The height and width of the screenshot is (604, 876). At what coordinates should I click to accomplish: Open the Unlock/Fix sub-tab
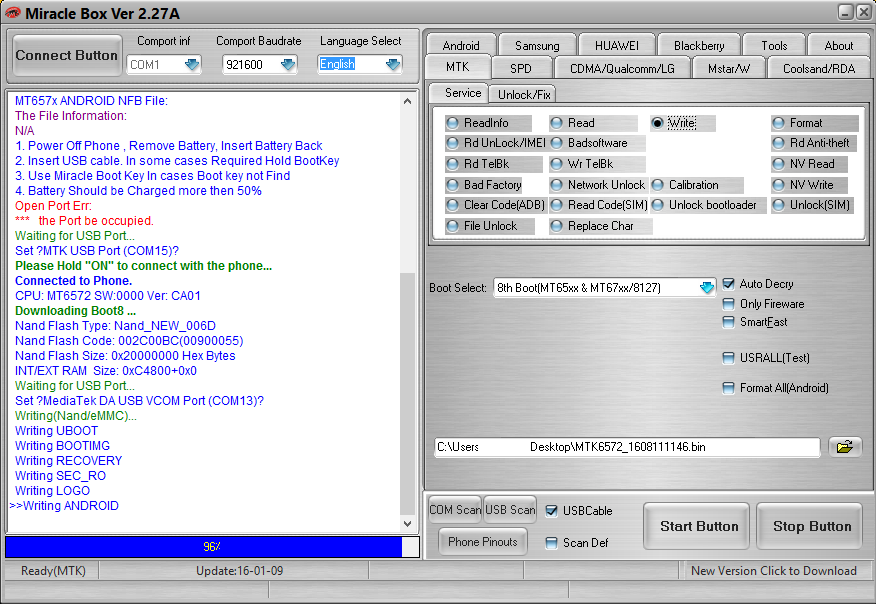click(x=524, y=94)
